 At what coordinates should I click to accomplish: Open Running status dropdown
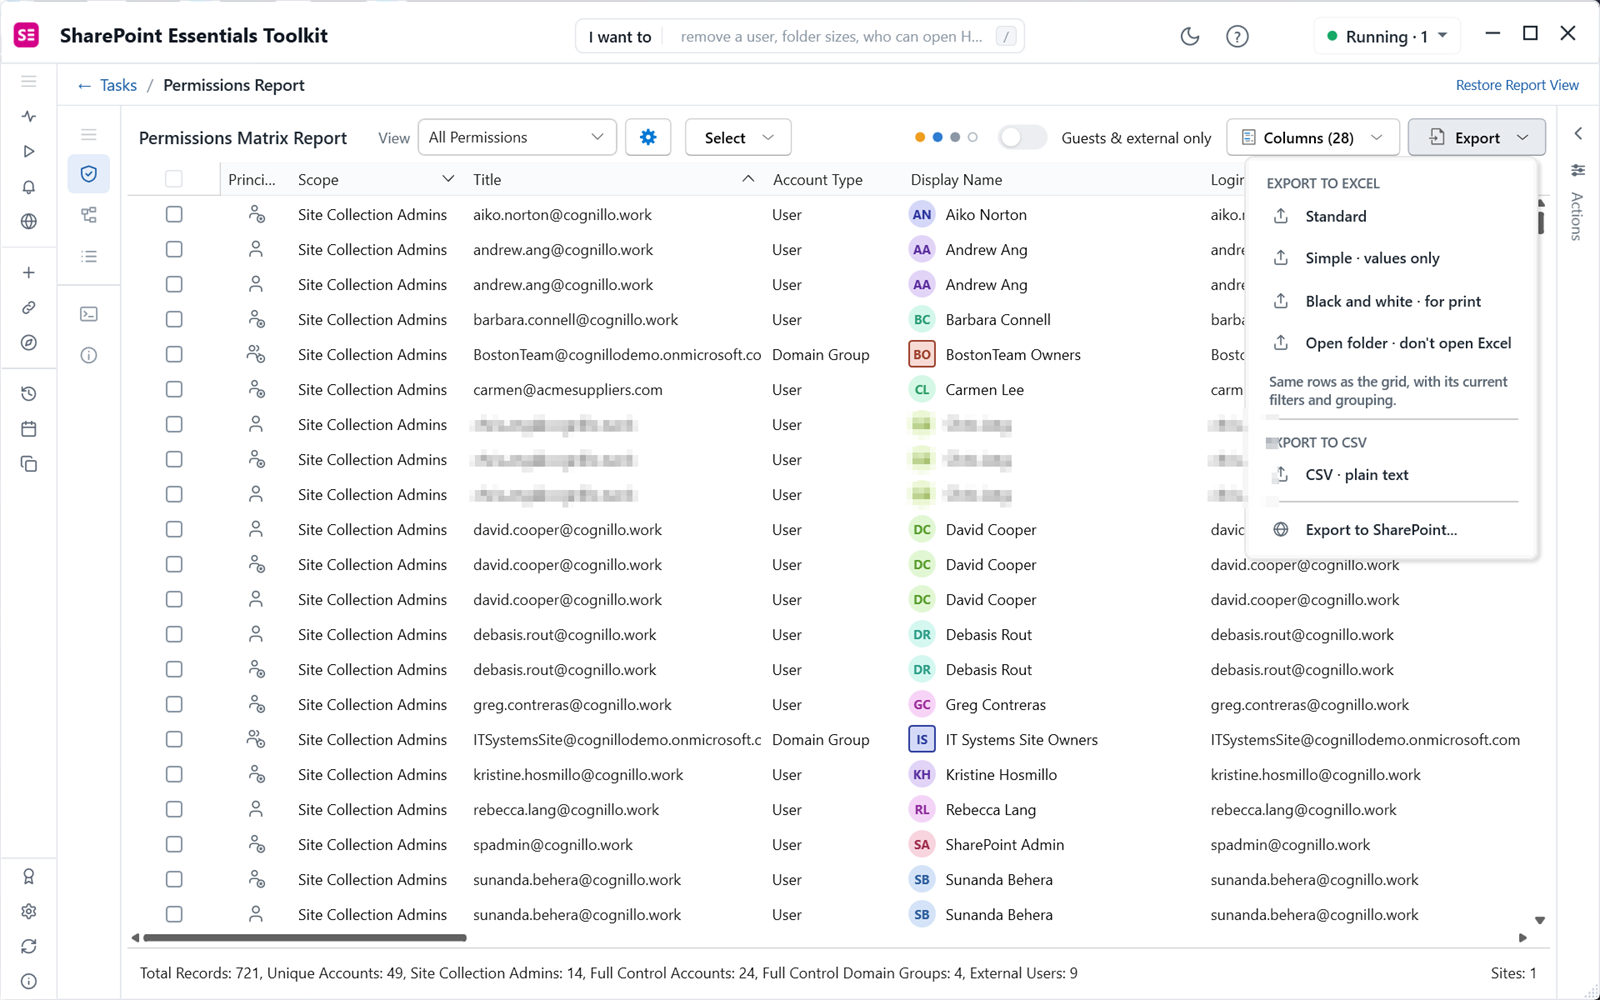(x=1387, y=37)
